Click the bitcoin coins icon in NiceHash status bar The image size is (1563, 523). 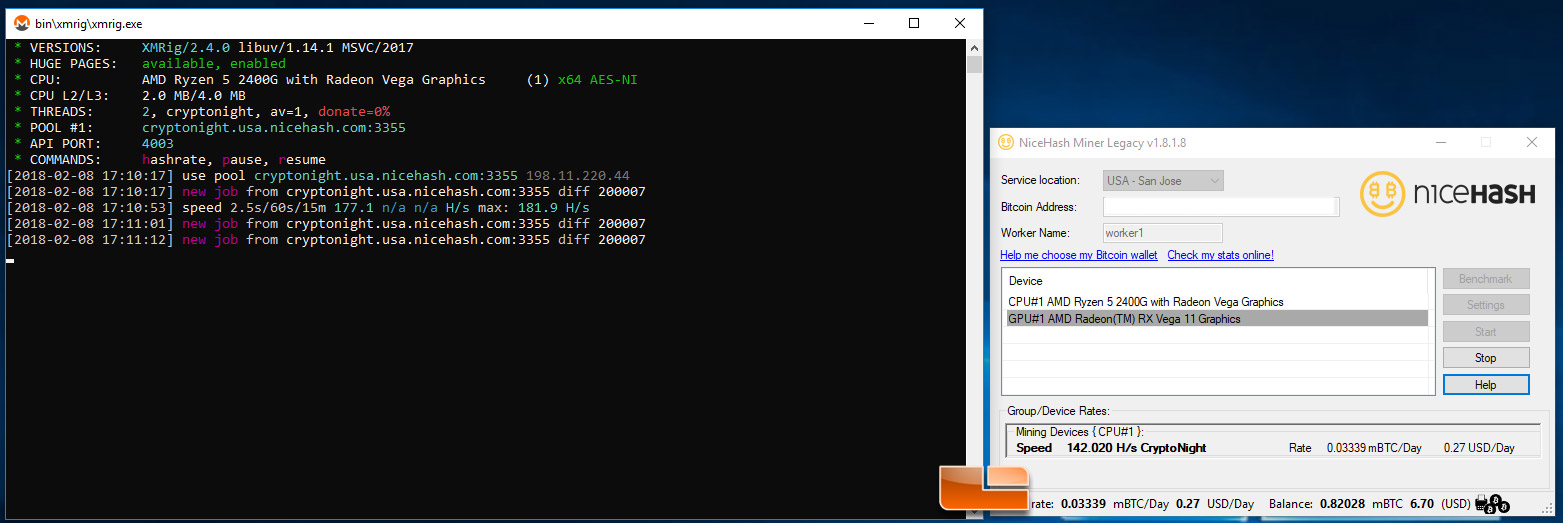[1492, 505]
